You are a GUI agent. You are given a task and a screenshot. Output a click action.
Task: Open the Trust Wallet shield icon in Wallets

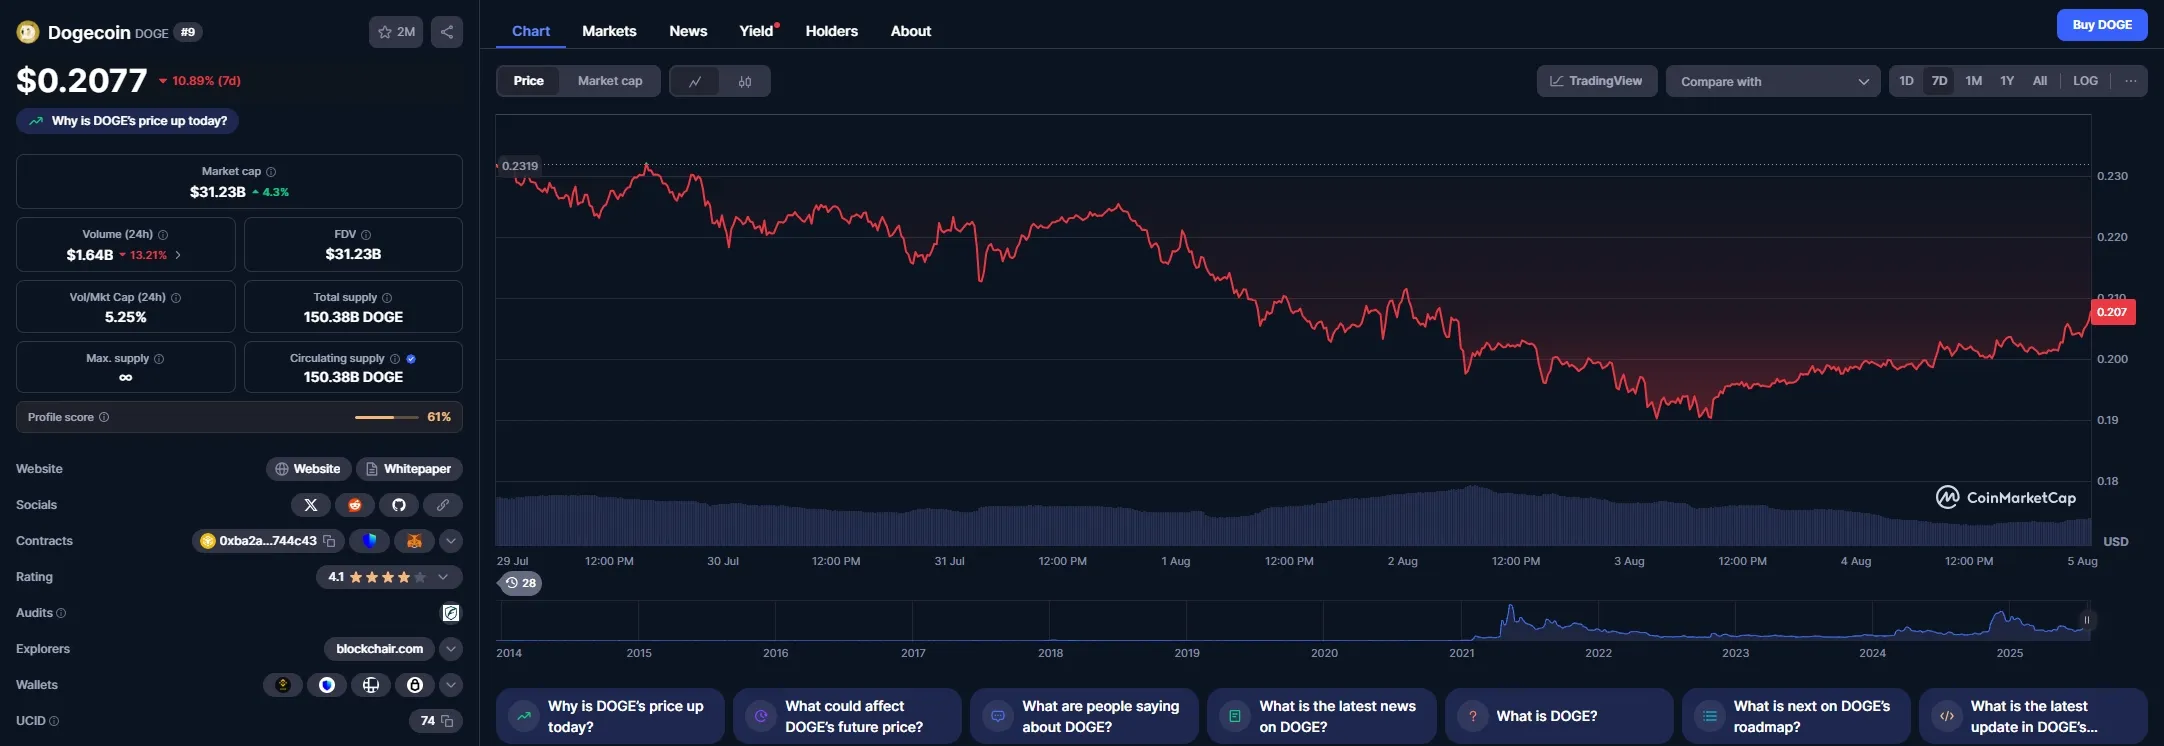(x=327, y=685)
